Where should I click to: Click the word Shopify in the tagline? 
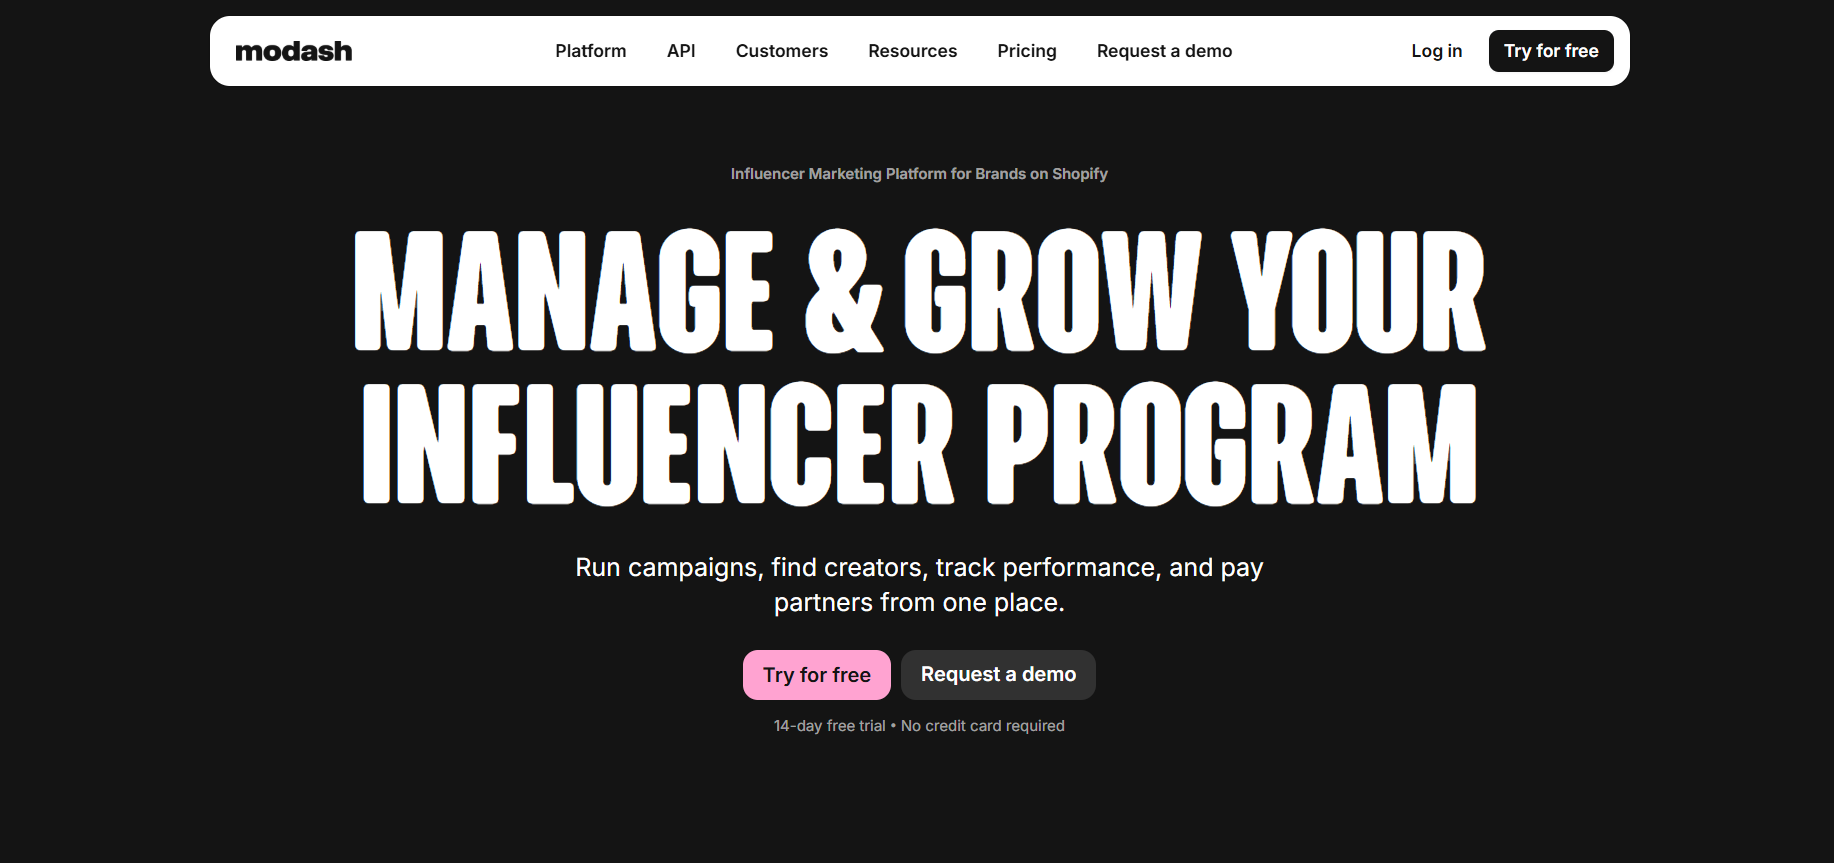pyautogui.click(x=1079, y=174)
